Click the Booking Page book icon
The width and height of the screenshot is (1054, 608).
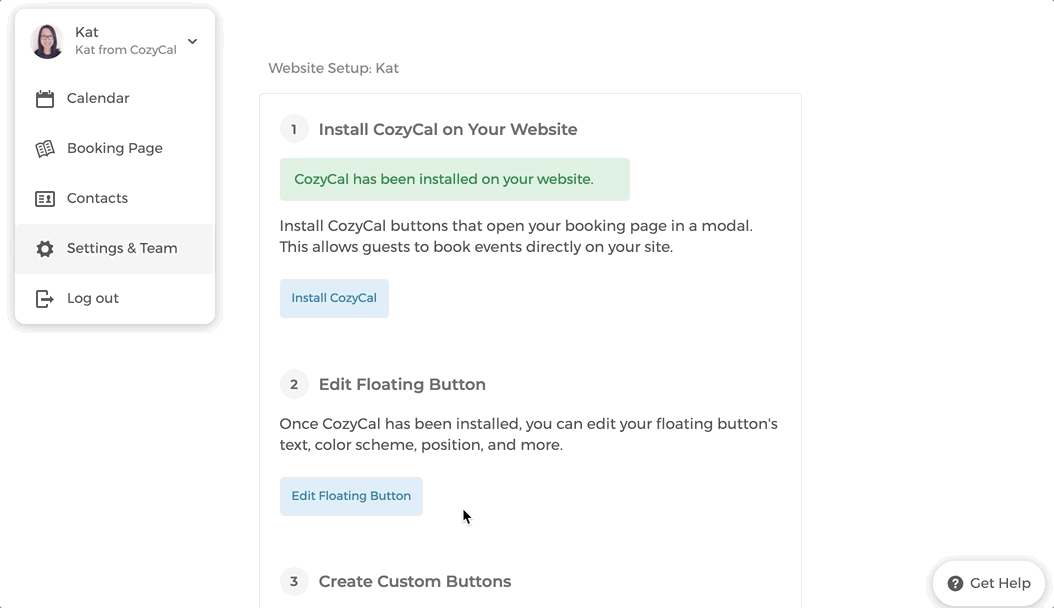pyautogui.click(x=45, y=149)
